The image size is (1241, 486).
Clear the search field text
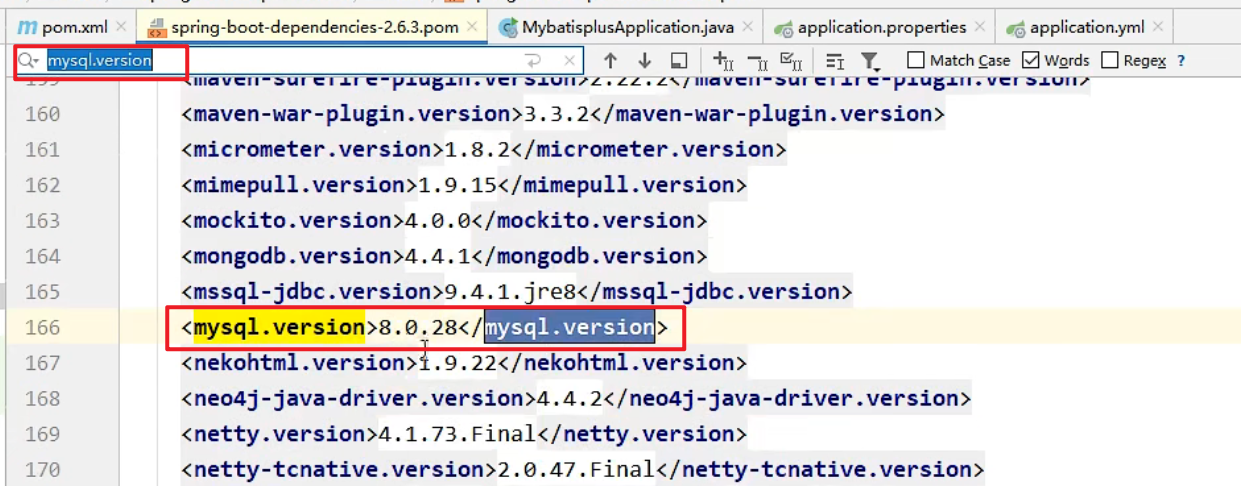click(x=569, y=61)
